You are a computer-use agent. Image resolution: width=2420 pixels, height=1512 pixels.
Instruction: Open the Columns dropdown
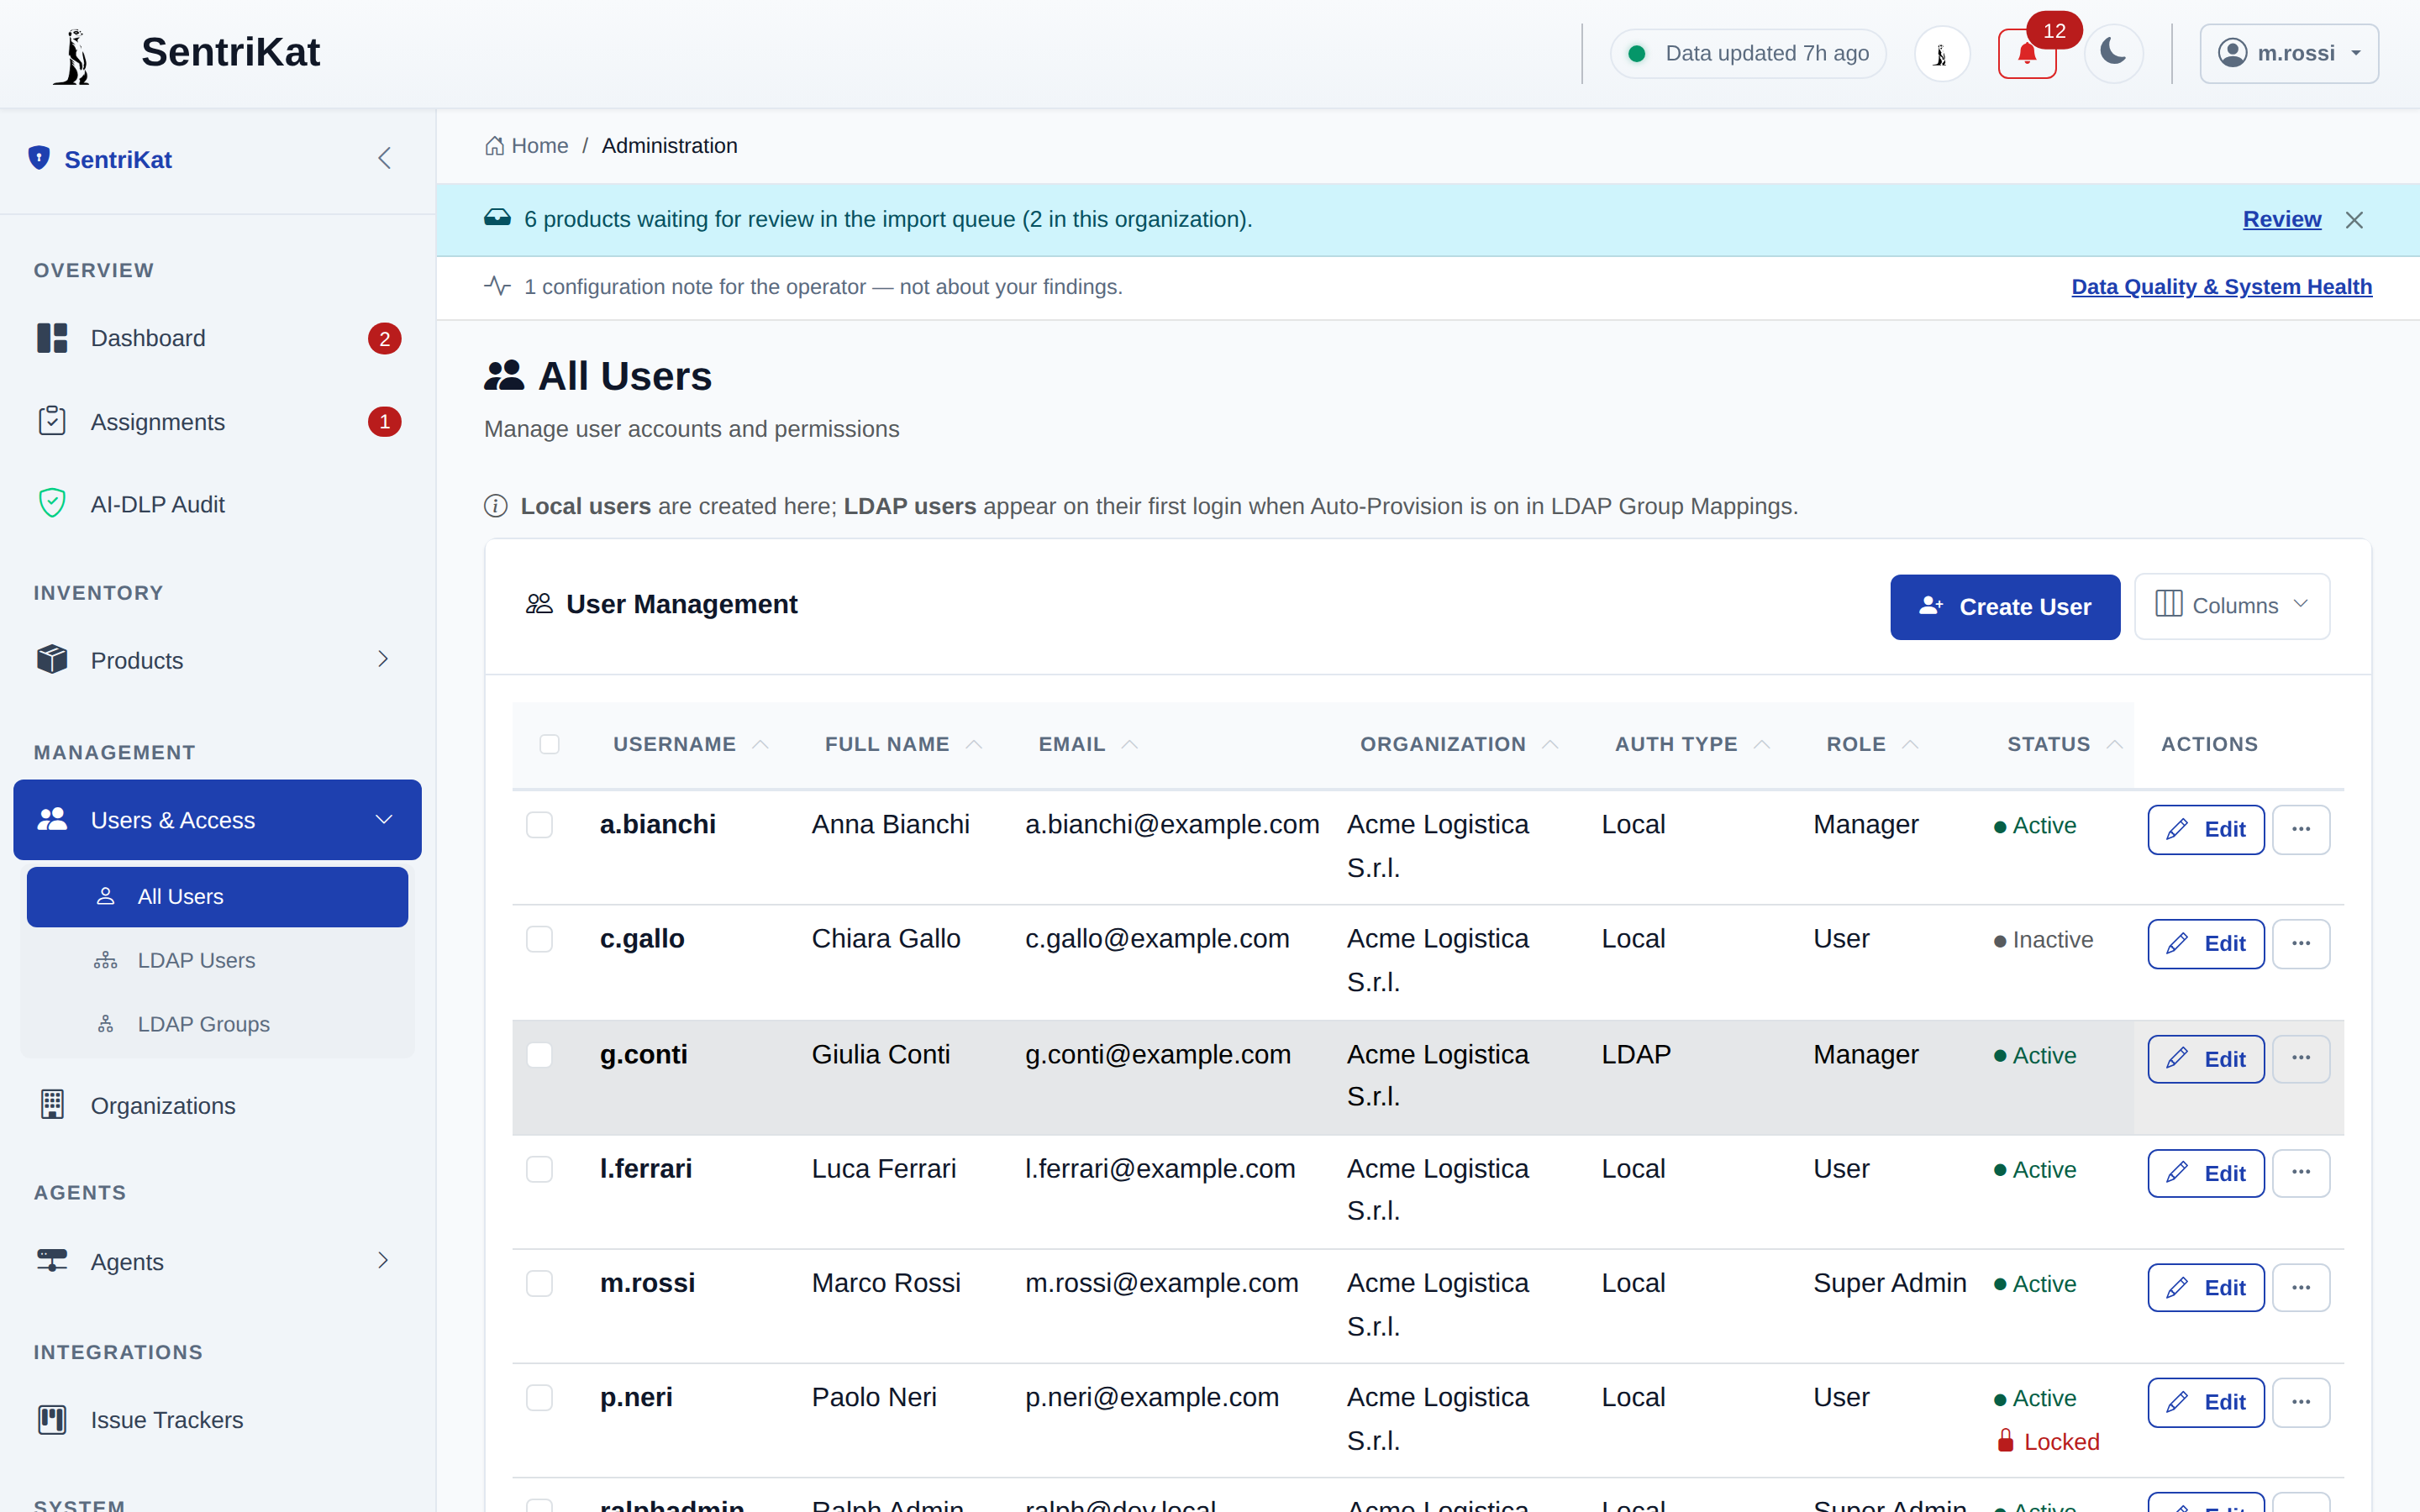[2231, 605]
